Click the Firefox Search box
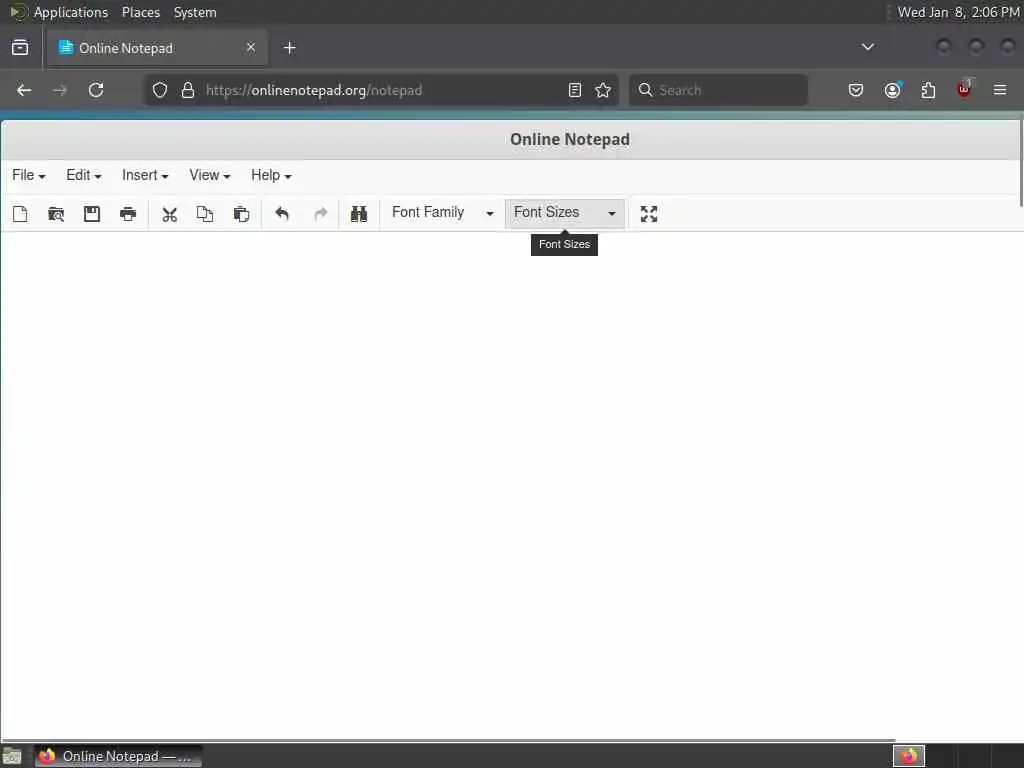This screenshot has width=1024, height=768. point(718,90)
